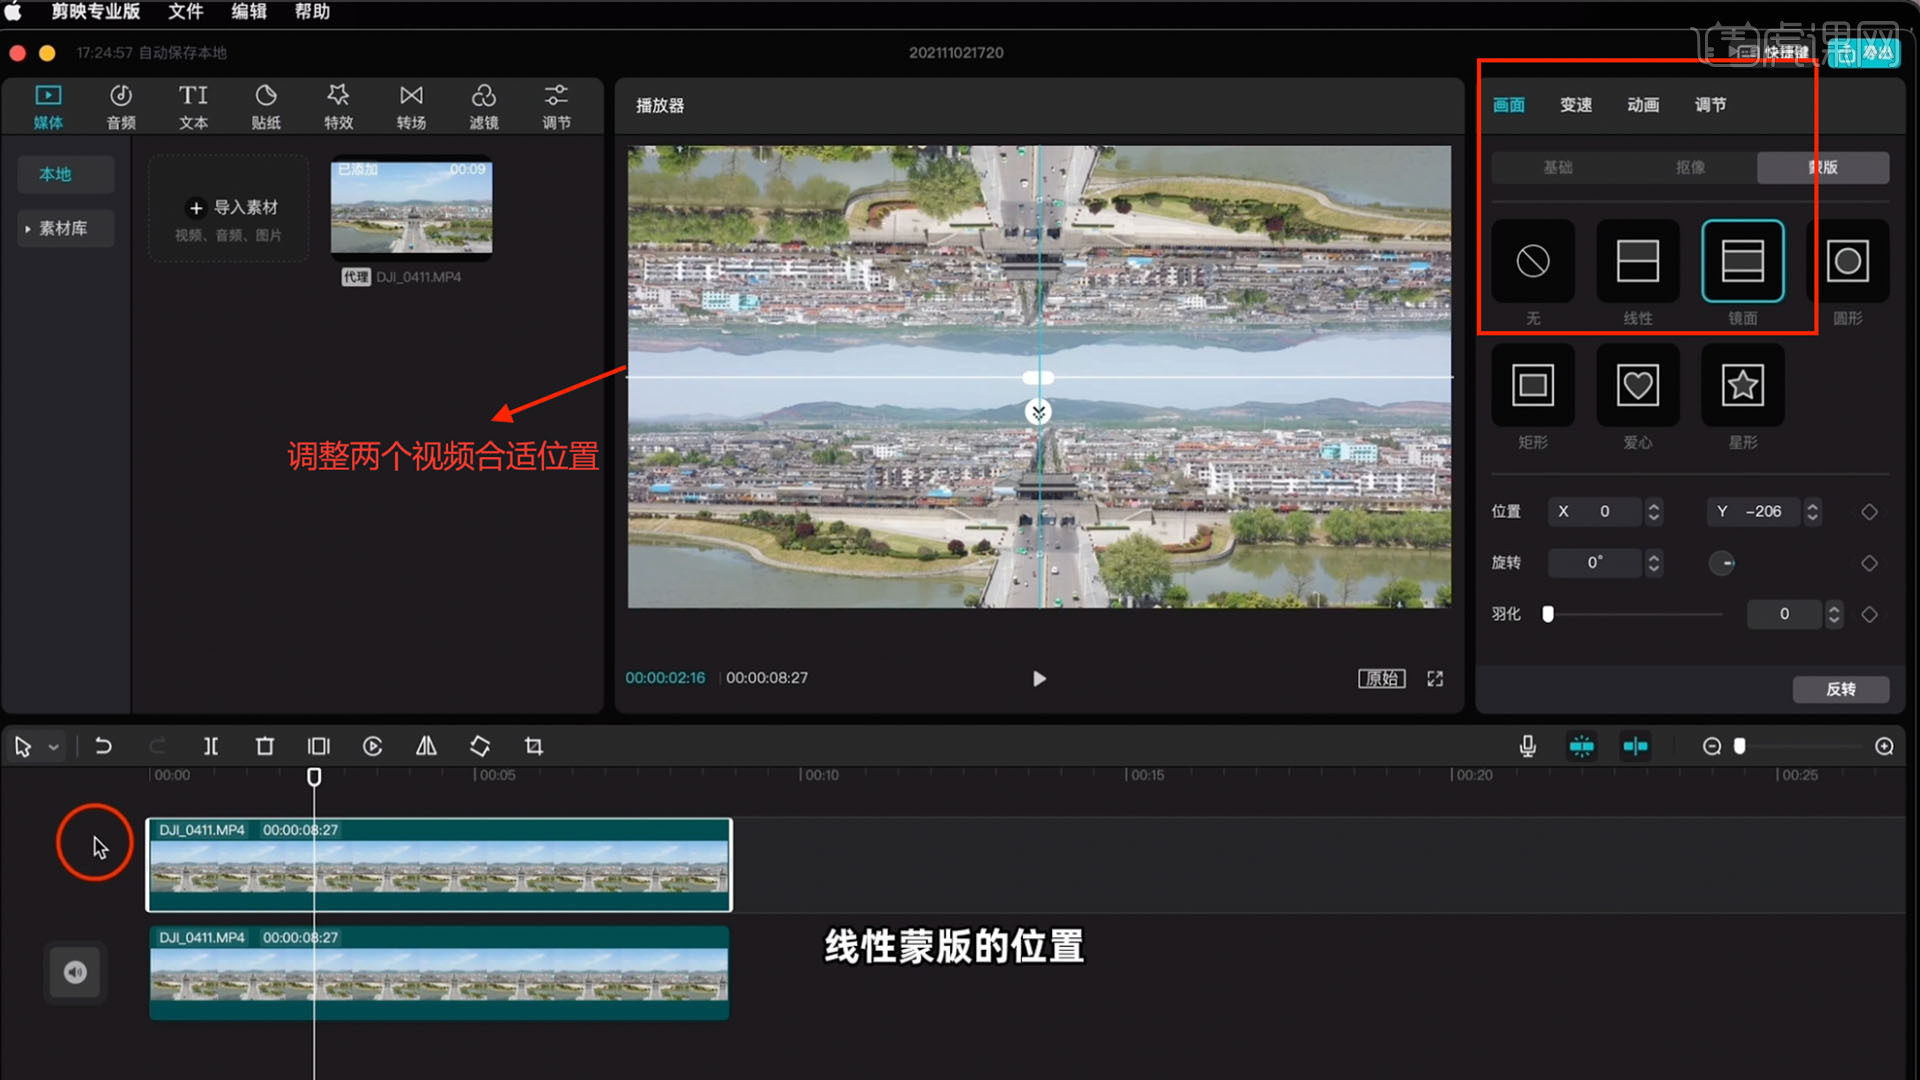Toggle the timeline snapping magnet icon
The width and height of the screenshot is (1920, 1080).
coord(1581,746)
